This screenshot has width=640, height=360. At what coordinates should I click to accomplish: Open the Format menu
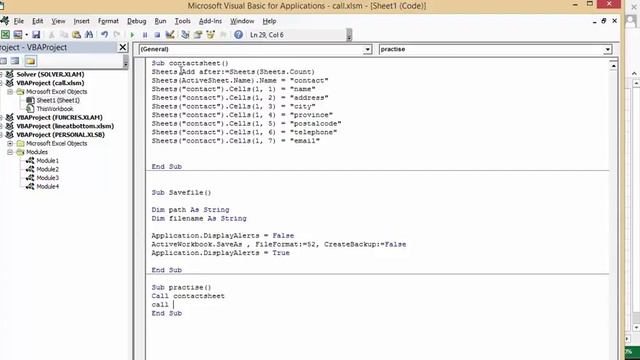click(108, 21)
